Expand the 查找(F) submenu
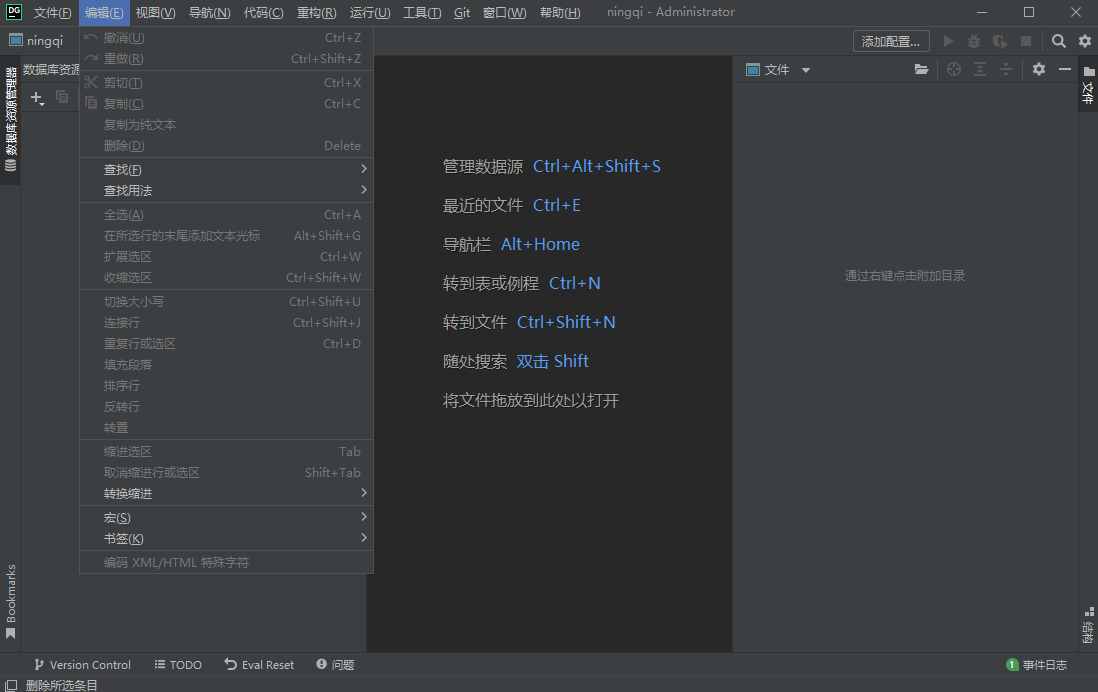The width and height of the screenshot is (1098, 692). pyautogui.click(x=226, y=169)
